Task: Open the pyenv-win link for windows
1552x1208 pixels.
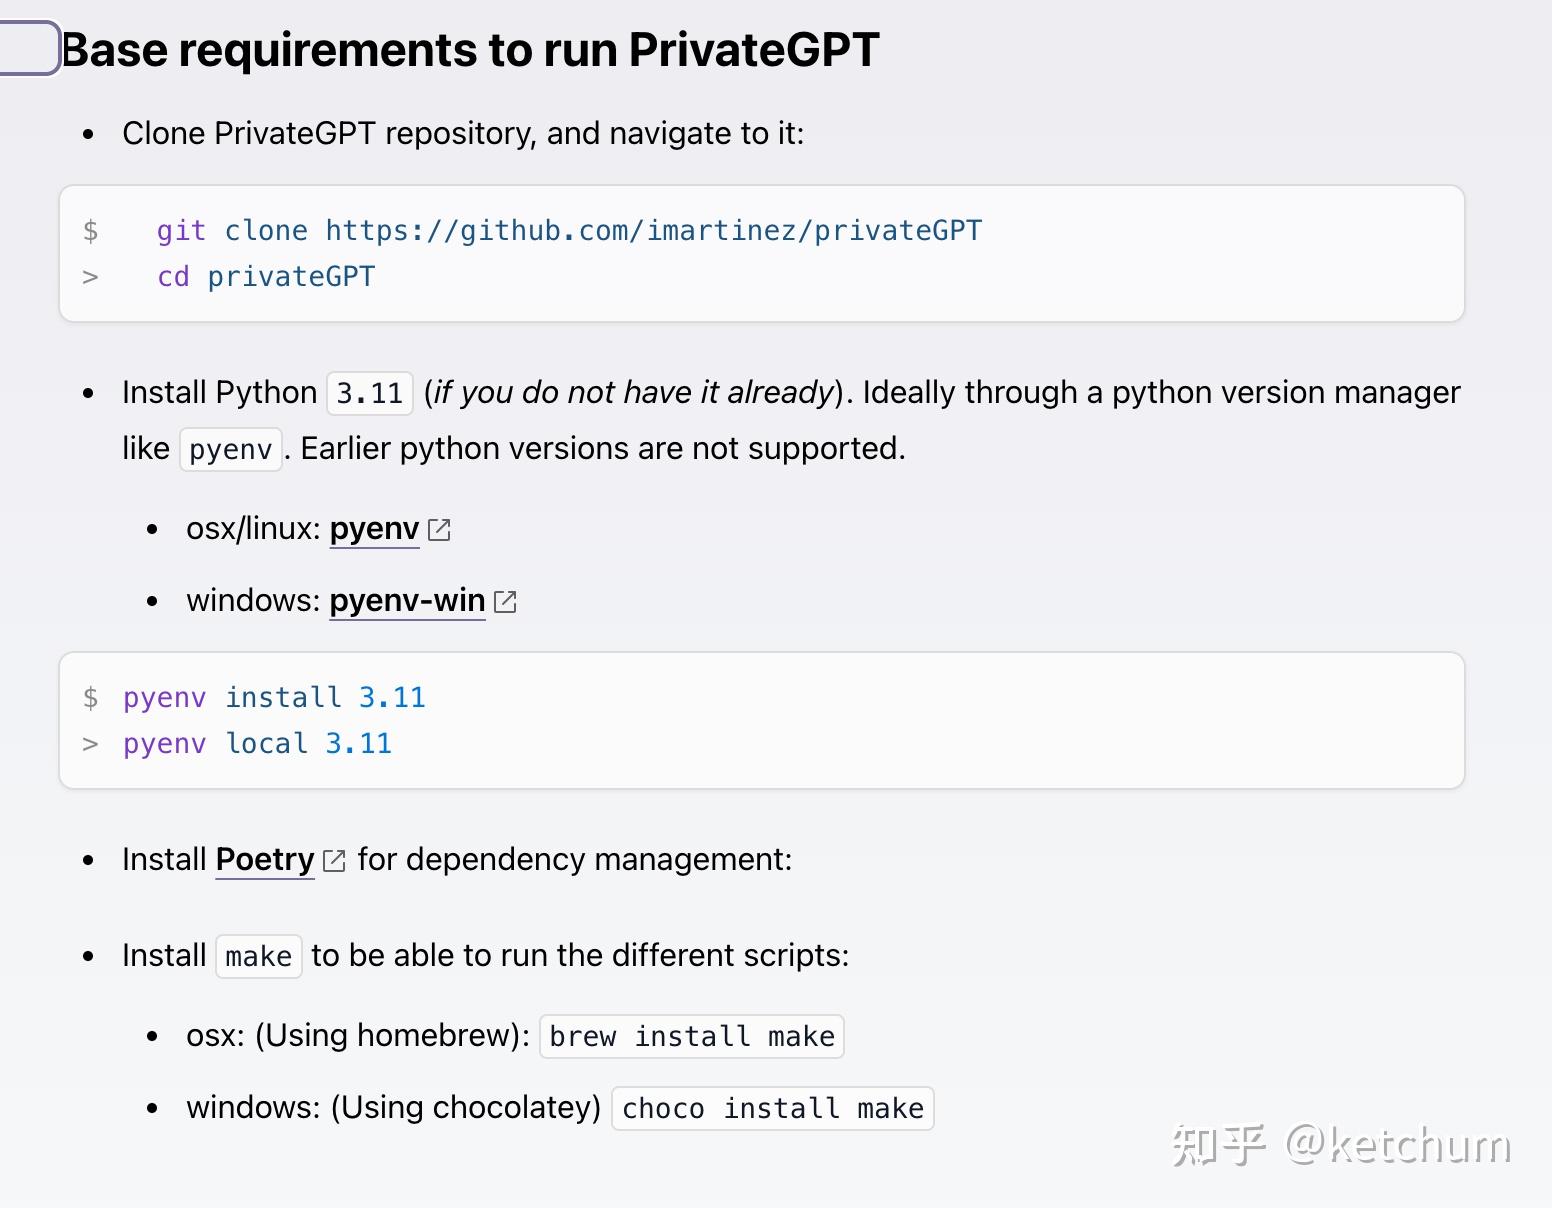Action: pyautogui.click(x=407, y=601)
